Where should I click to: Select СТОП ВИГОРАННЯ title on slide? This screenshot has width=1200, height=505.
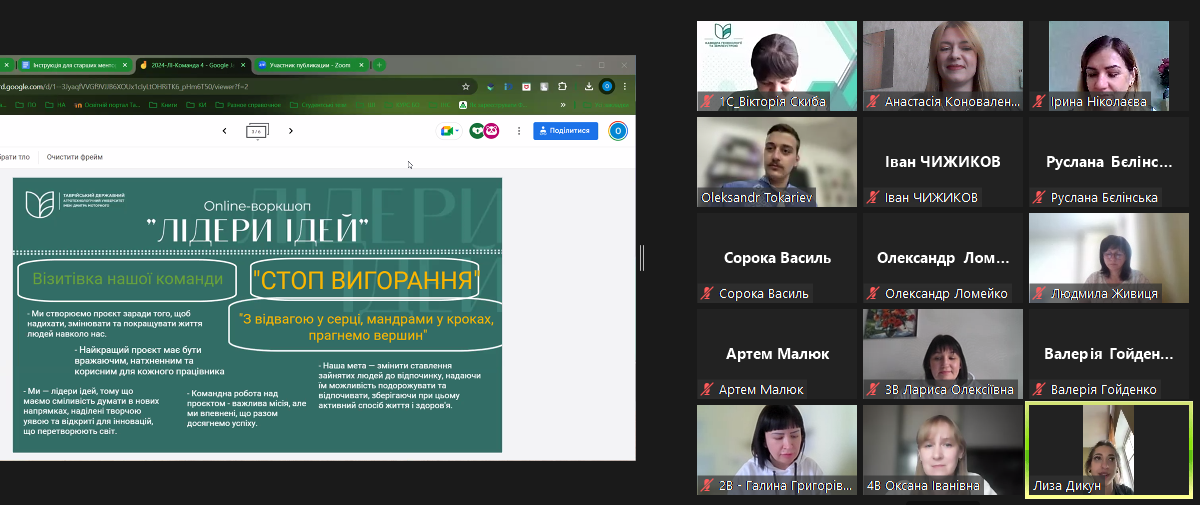click(365, 279)
